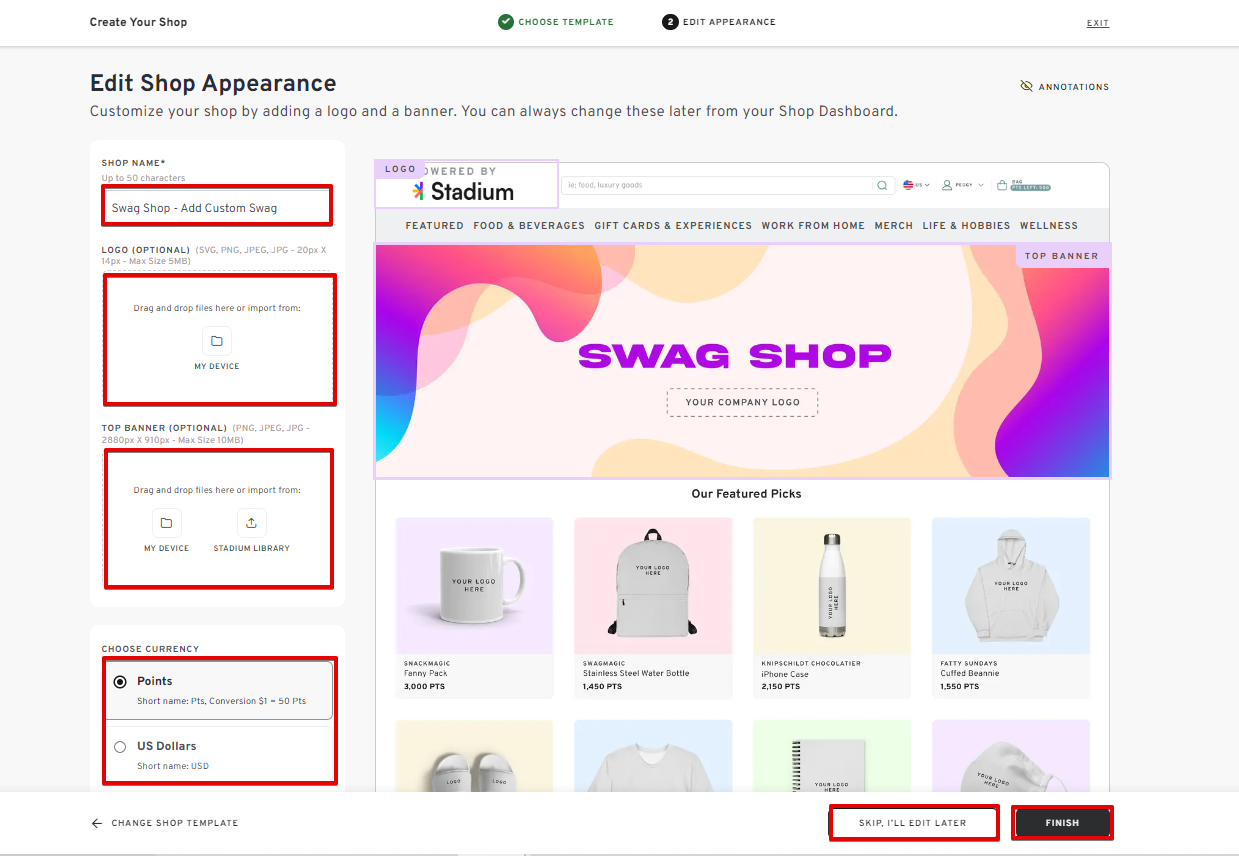Click the Stadium Library upload icon
The width and height of the screenshot is (1239, 856).
[x=251, y=522]
